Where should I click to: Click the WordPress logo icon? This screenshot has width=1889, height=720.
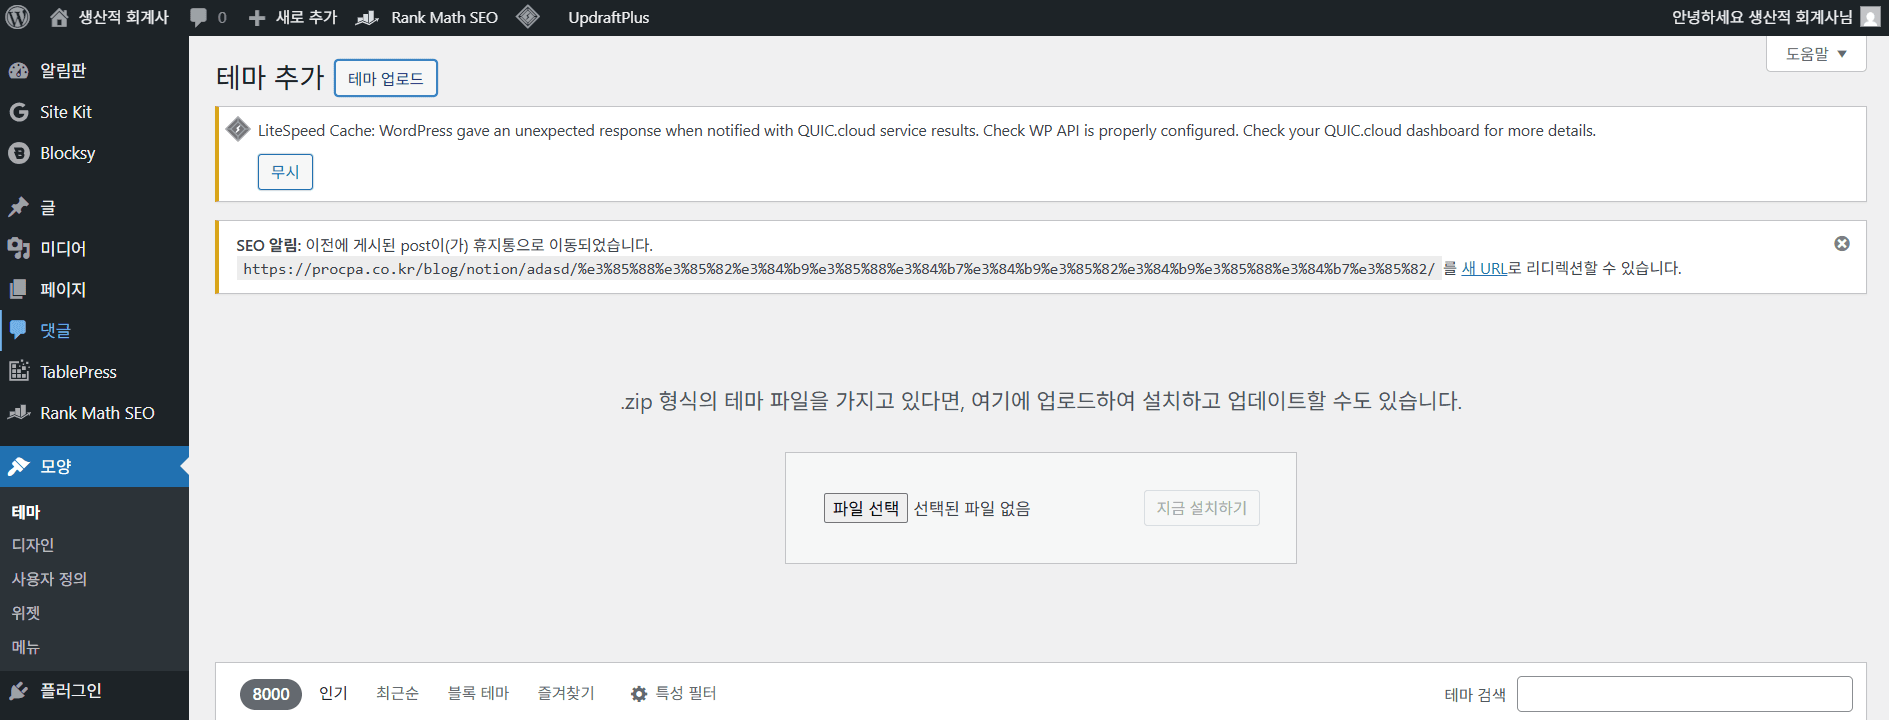pos(18,17)
